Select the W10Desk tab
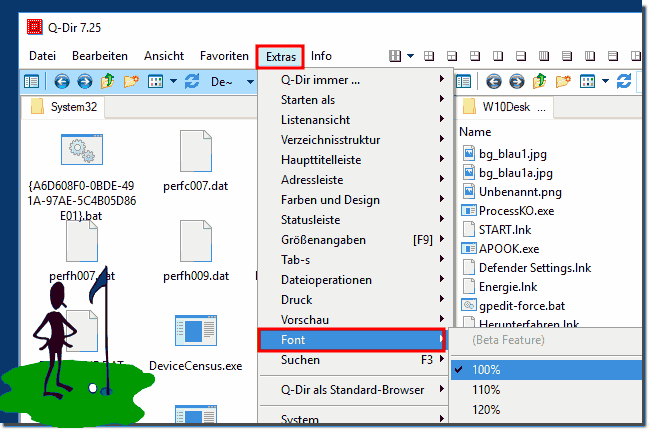Screen dimensions: 649x430 [505, 107]
